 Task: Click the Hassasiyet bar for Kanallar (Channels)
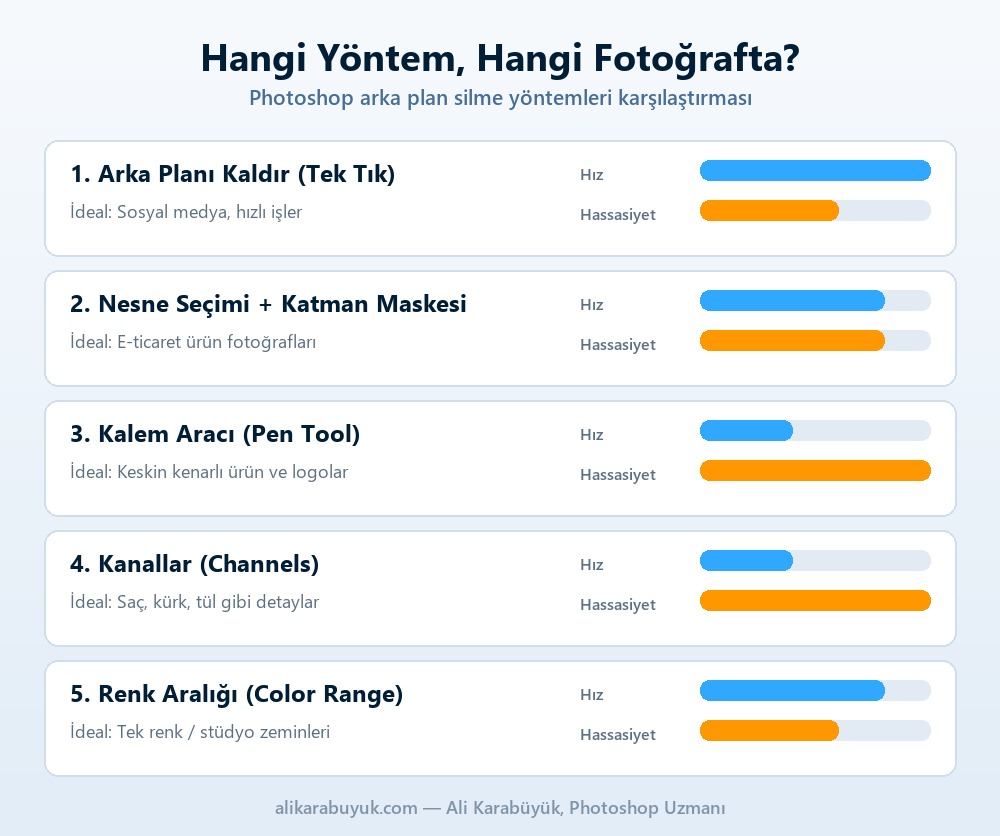coord(815,601)
